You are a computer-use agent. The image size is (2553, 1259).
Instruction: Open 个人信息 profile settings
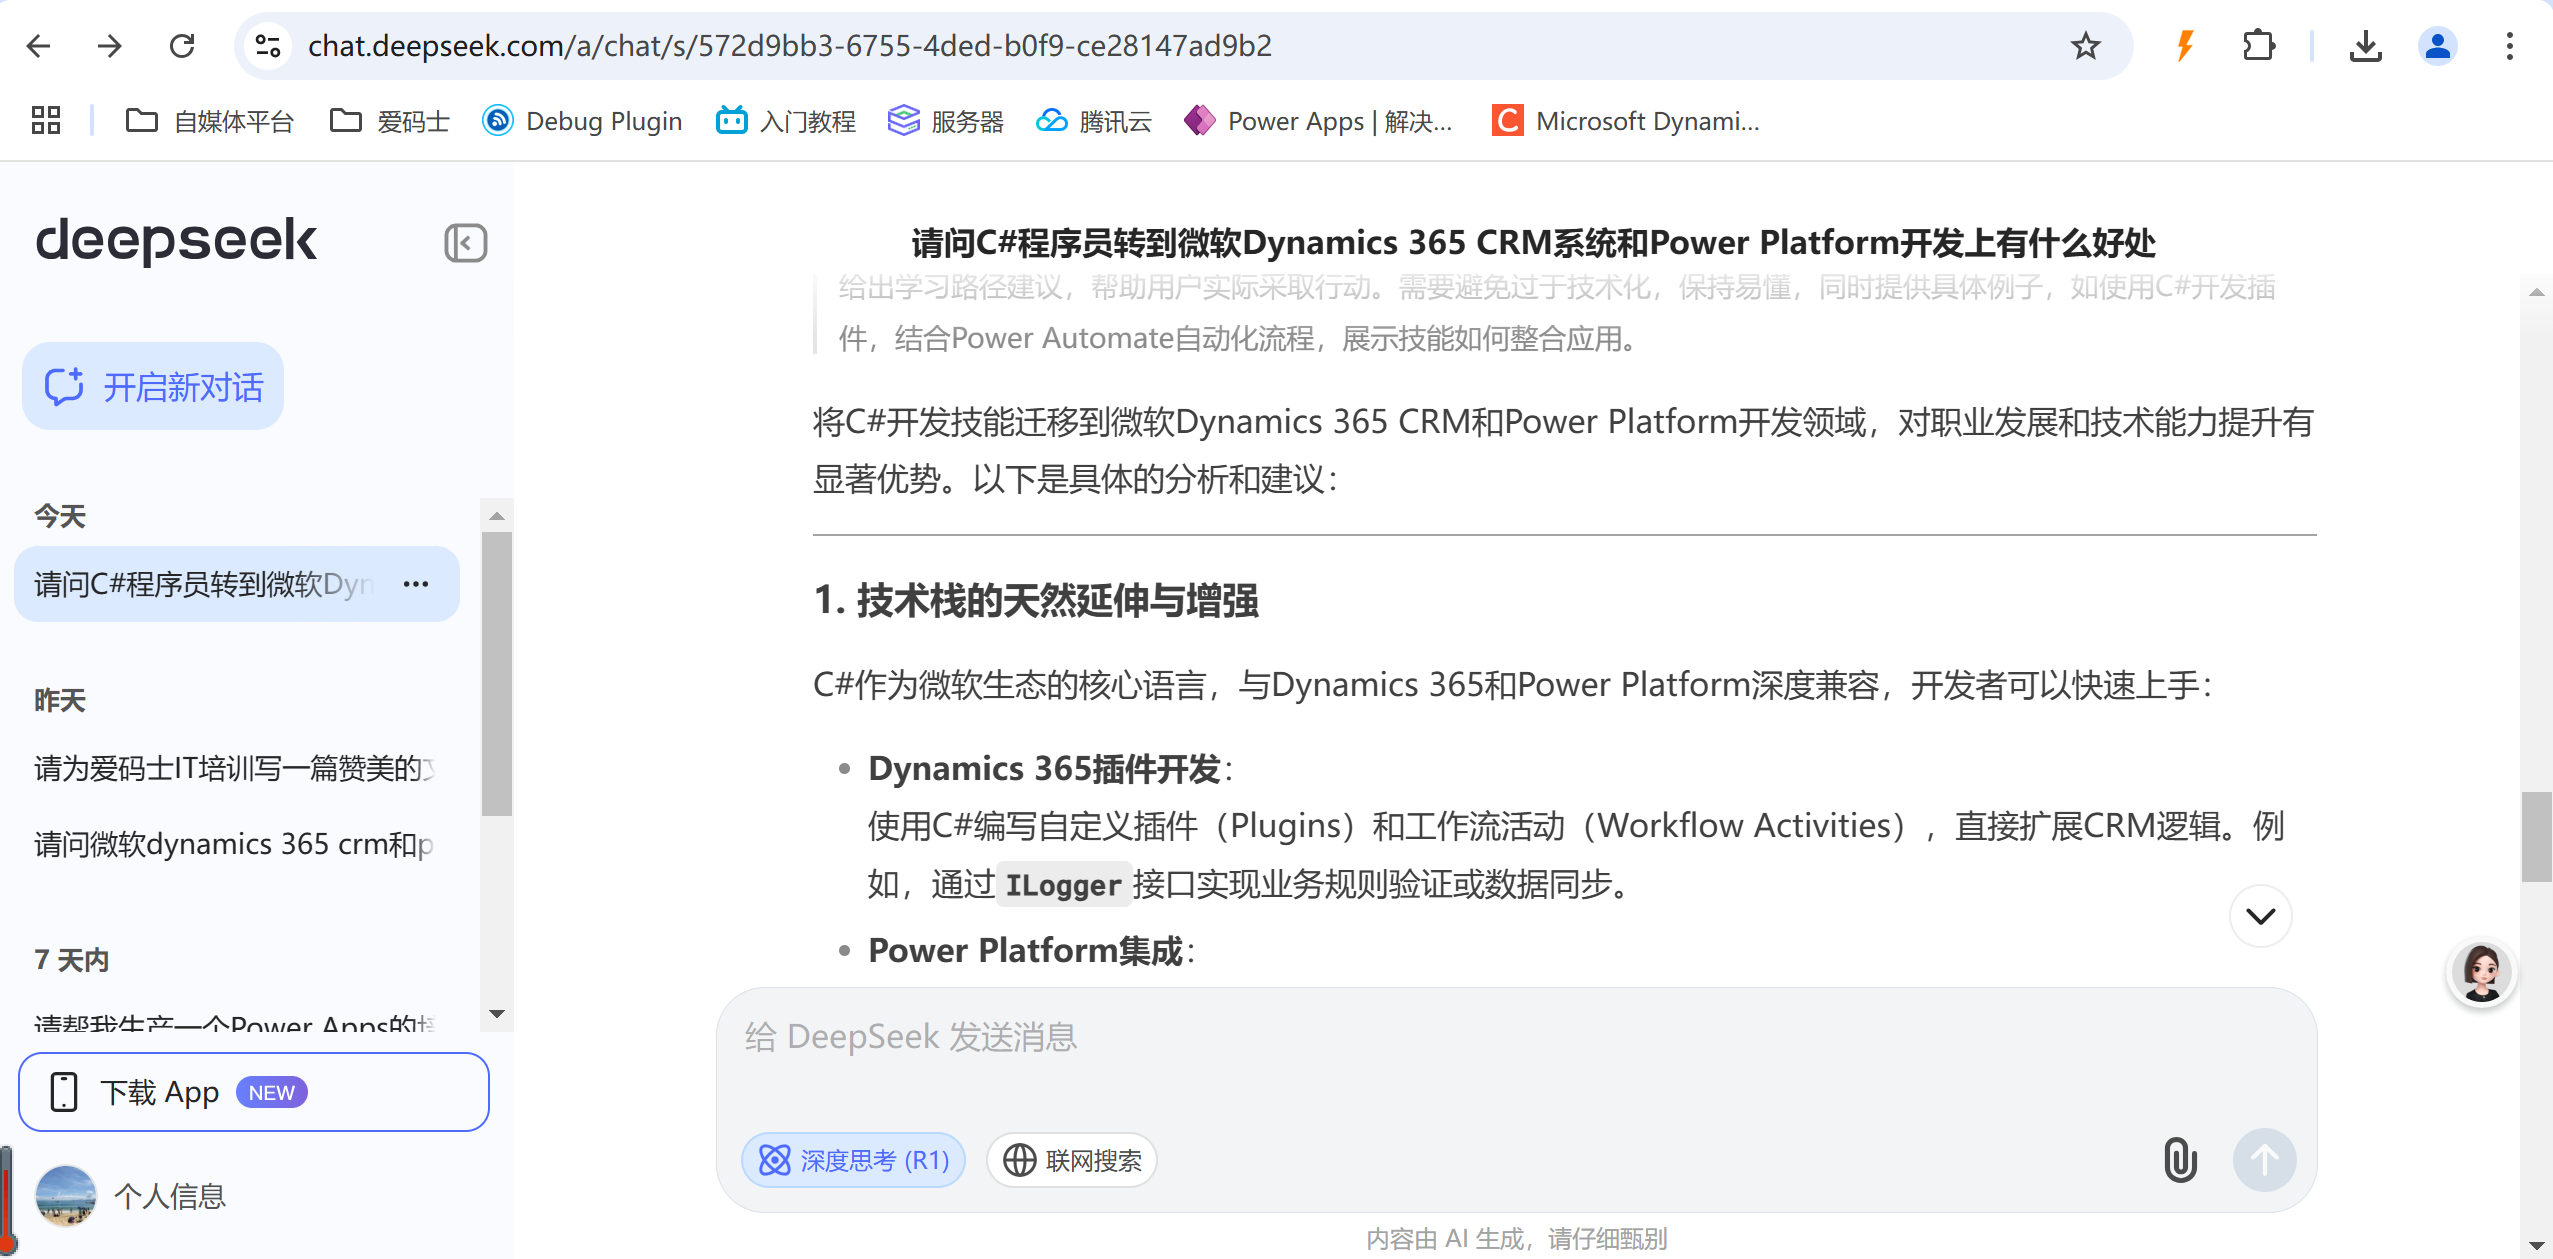tap(131, 1196)
